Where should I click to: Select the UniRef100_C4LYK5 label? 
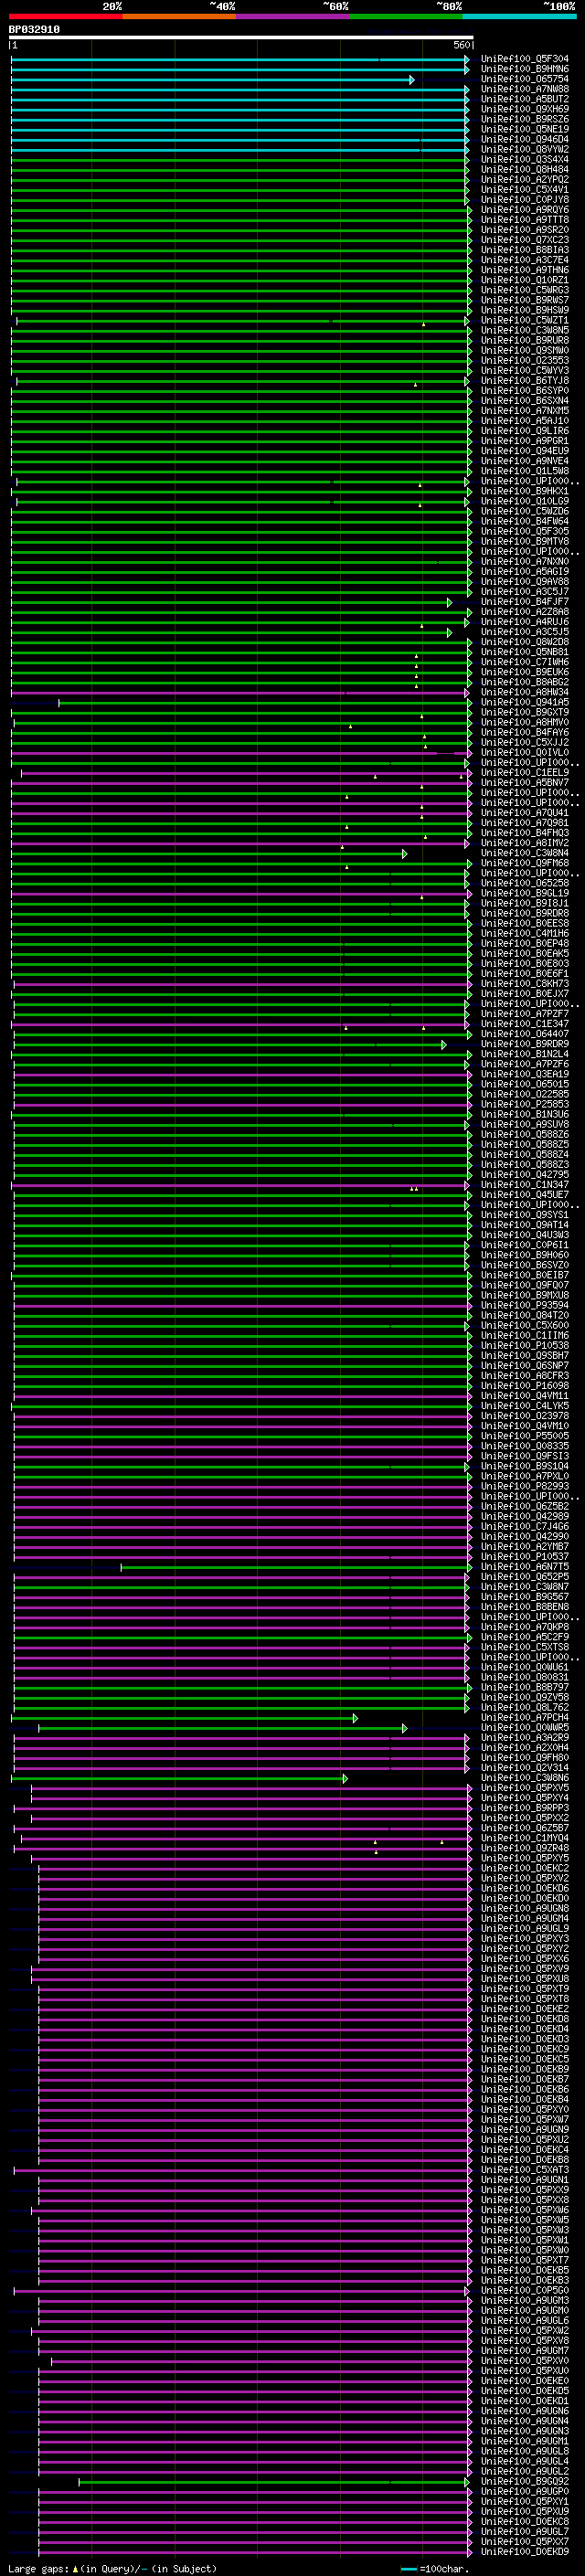[x=525, y=1405]
